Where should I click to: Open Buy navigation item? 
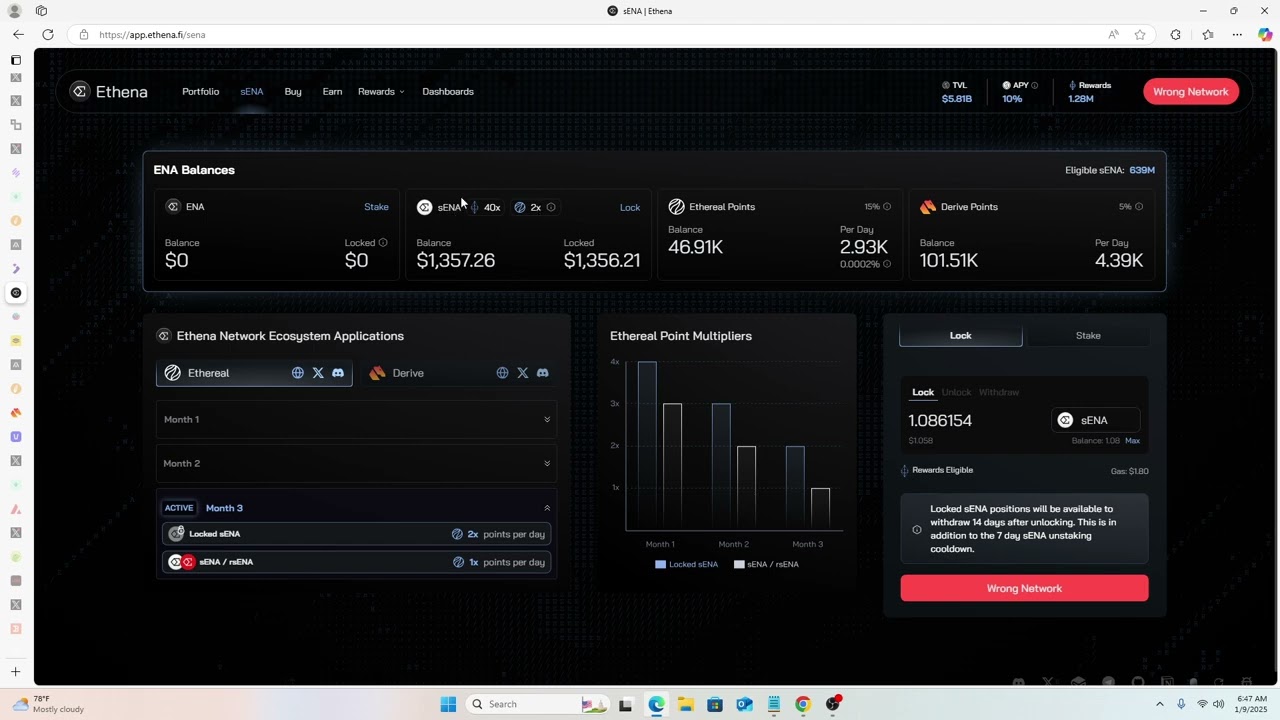(293, 92)
